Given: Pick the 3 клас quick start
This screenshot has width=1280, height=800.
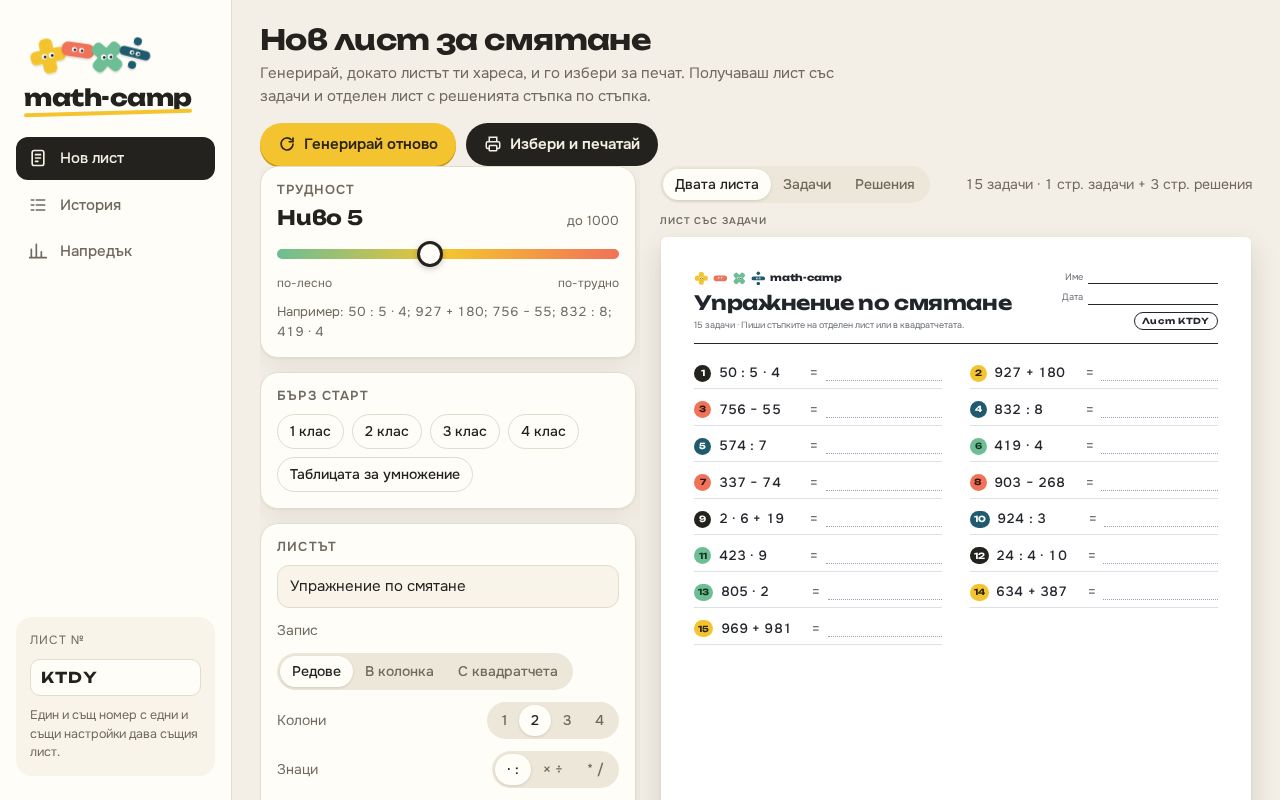Looking at the screenshot, I should click(x=465, y=431).
